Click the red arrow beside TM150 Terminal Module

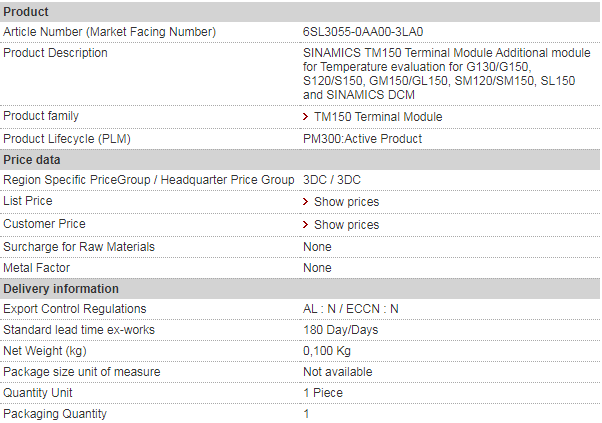tap(305, 117)
